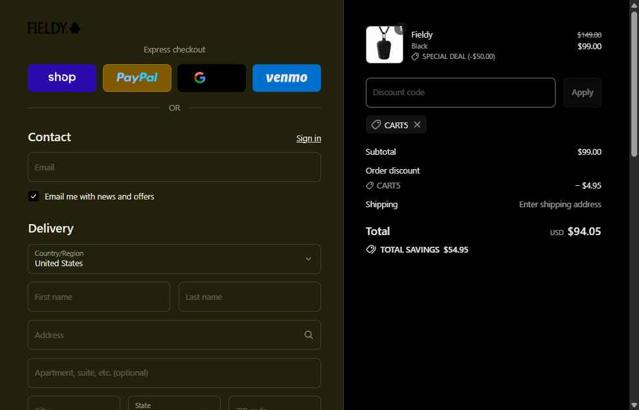Click the Subtotal $99.00 value

tap(589, 152)
